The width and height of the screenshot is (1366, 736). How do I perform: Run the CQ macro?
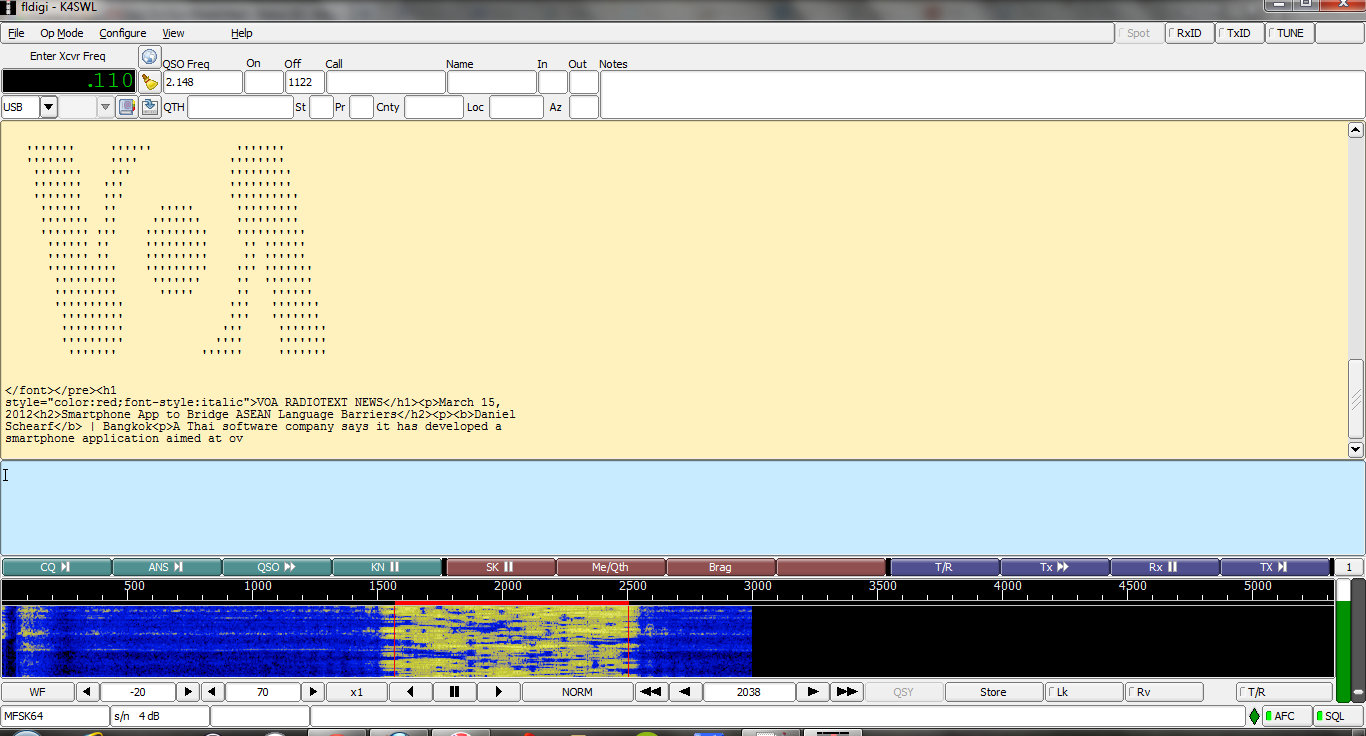pyautogui.click(x=56, y=567)
